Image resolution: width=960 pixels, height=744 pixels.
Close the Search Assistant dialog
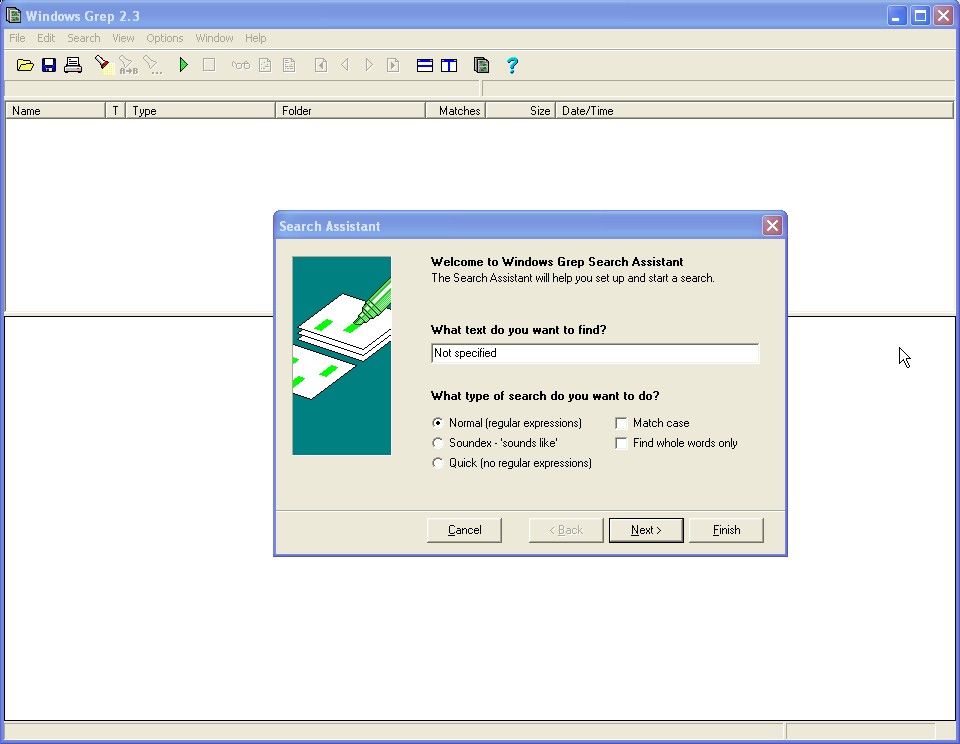click(x=772, y=226)
